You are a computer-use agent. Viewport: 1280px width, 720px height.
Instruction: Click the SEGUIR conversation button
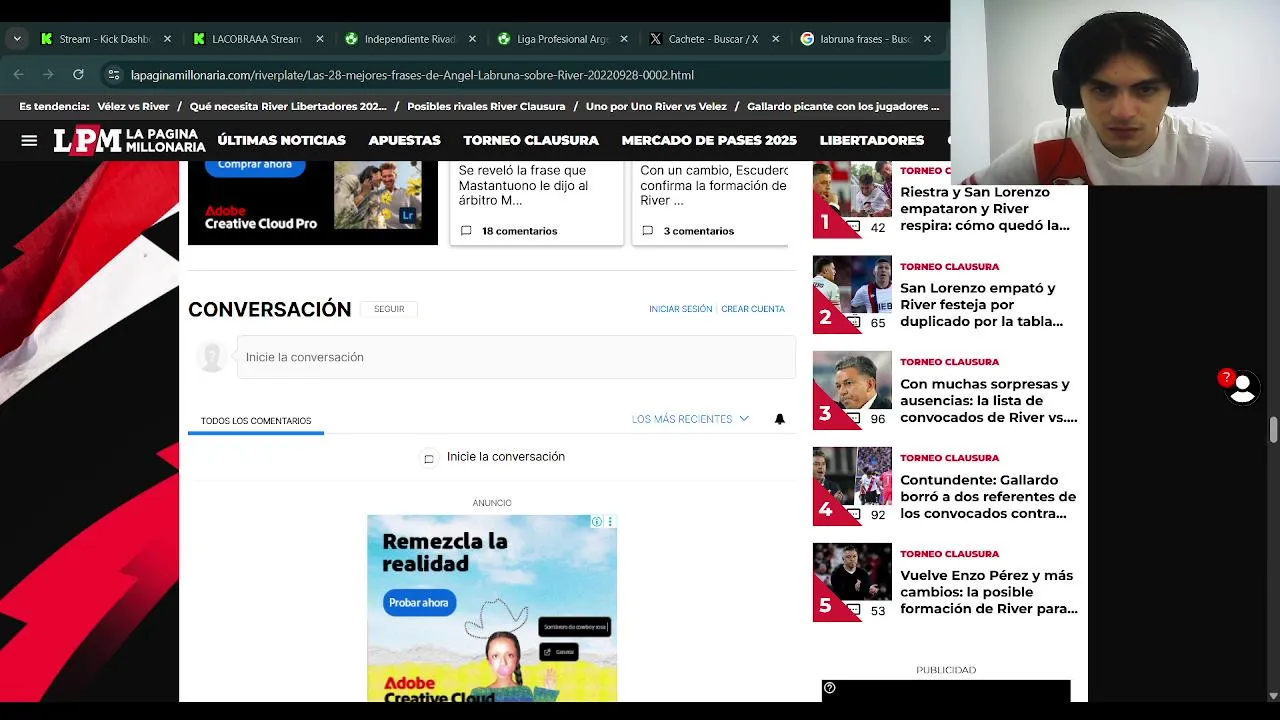pyautogui.click(x=389, y=309)
